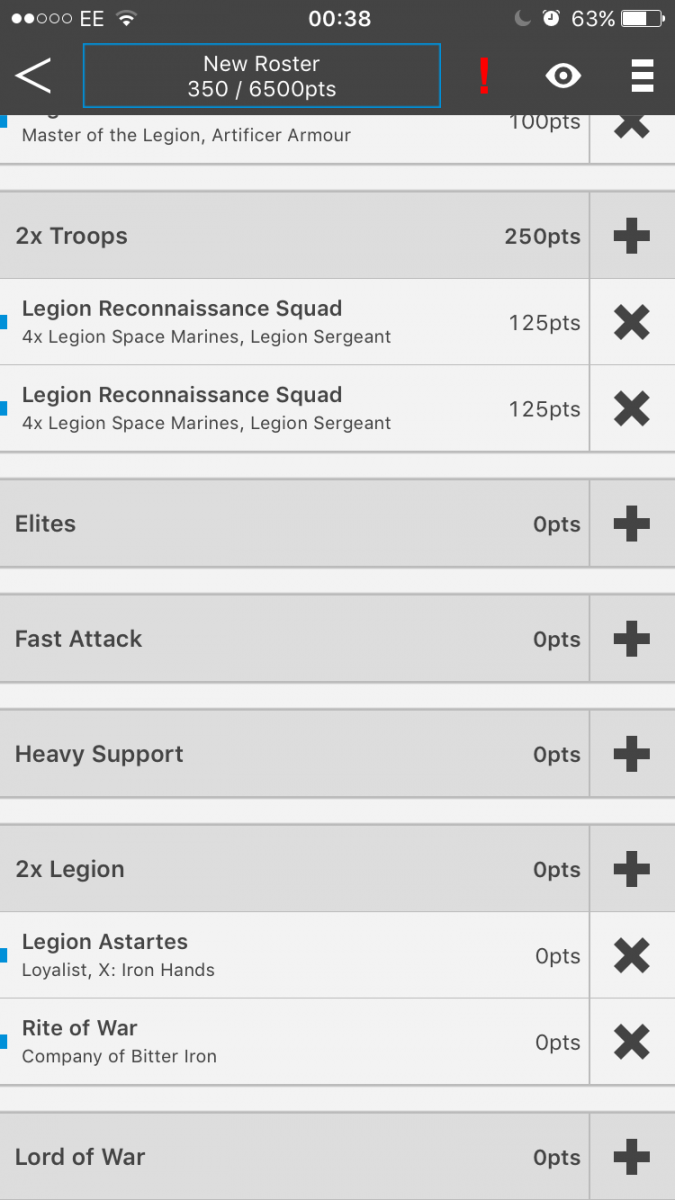Add a unit to Troops section

pos(631,236)
